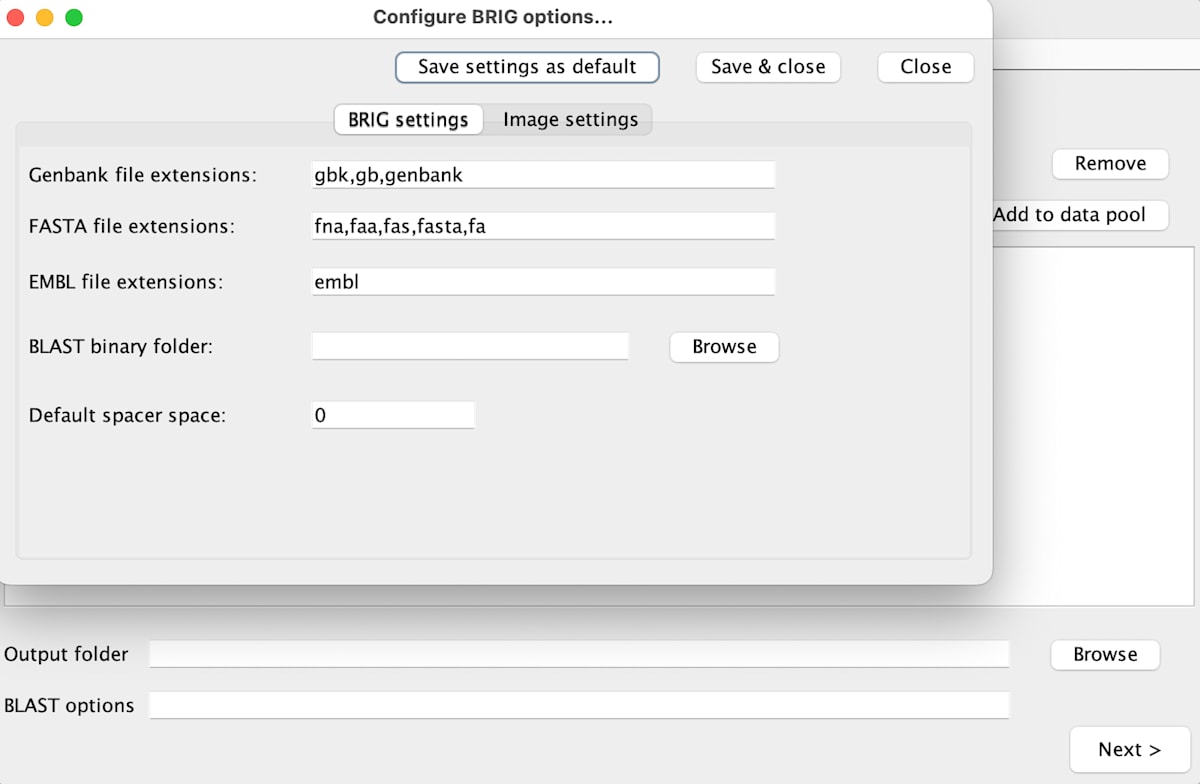Edit the FASTA file extensions field
The image size is (1200, 784).
543,226
